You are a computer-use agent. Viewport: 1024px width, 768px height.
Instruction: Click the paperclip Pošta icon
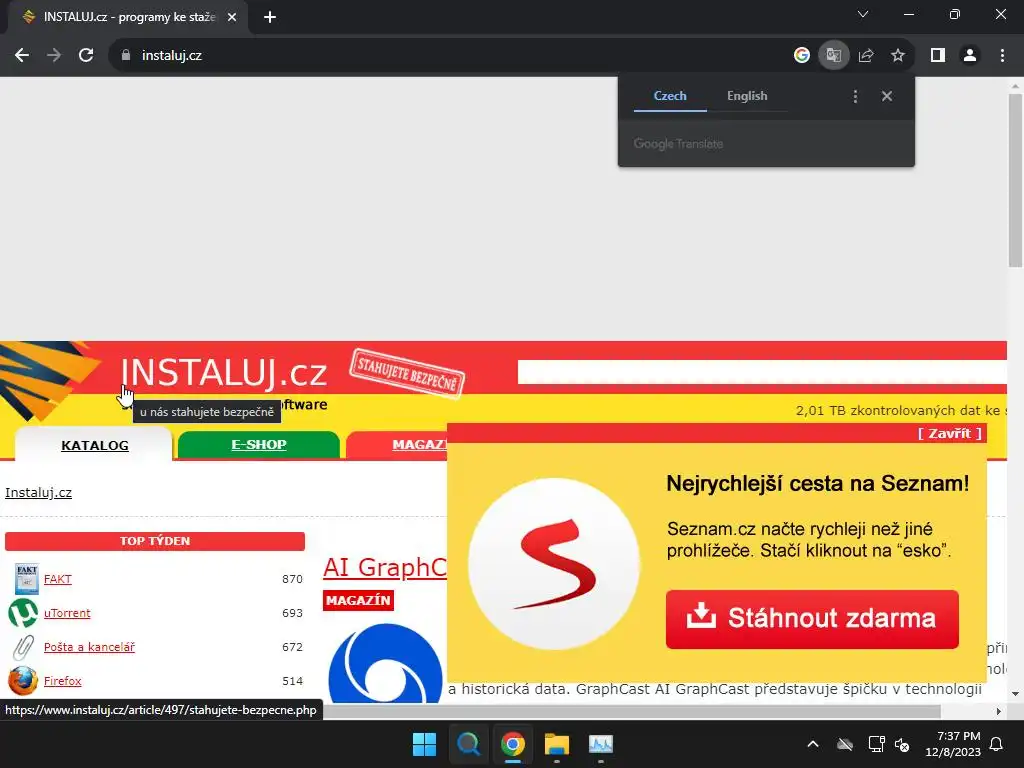tap(24, 647)
